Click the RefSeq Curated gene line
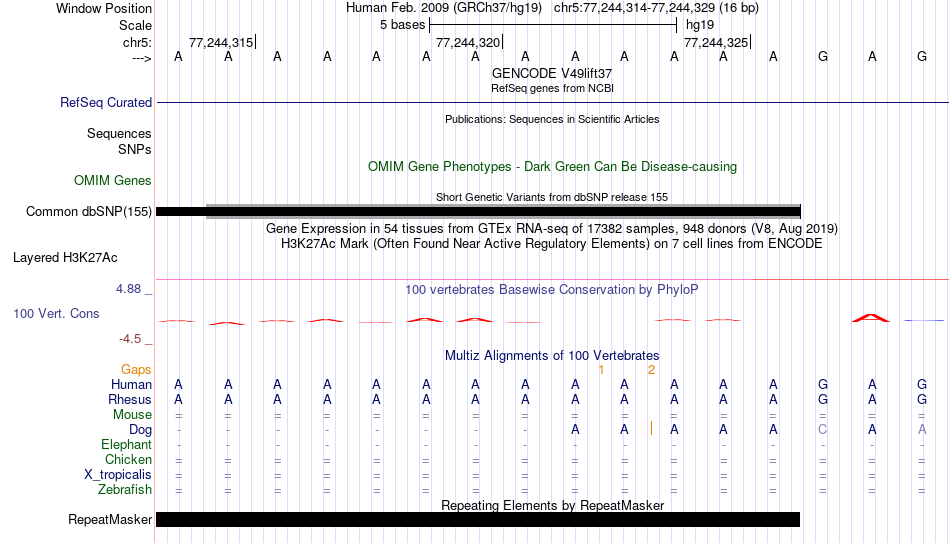Viewport: 950px width, 543px height. point(553,102)
